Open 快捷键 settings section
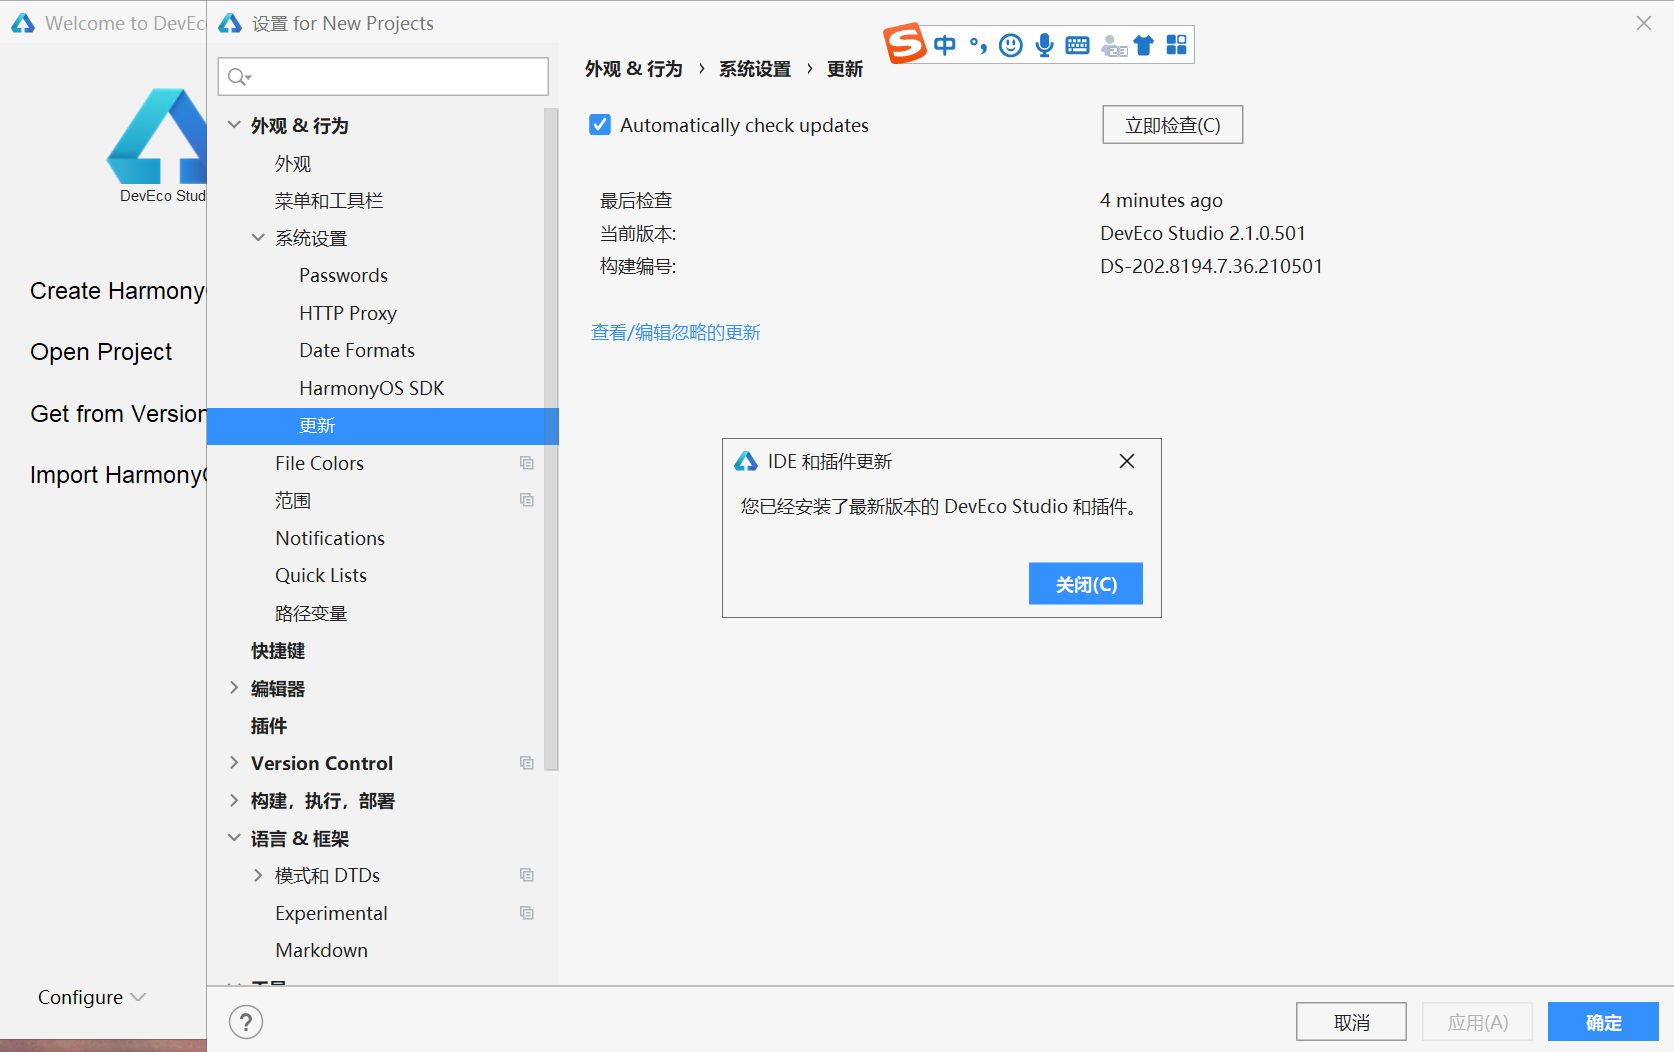The image size is (1674, 1052). click(278, 651)
